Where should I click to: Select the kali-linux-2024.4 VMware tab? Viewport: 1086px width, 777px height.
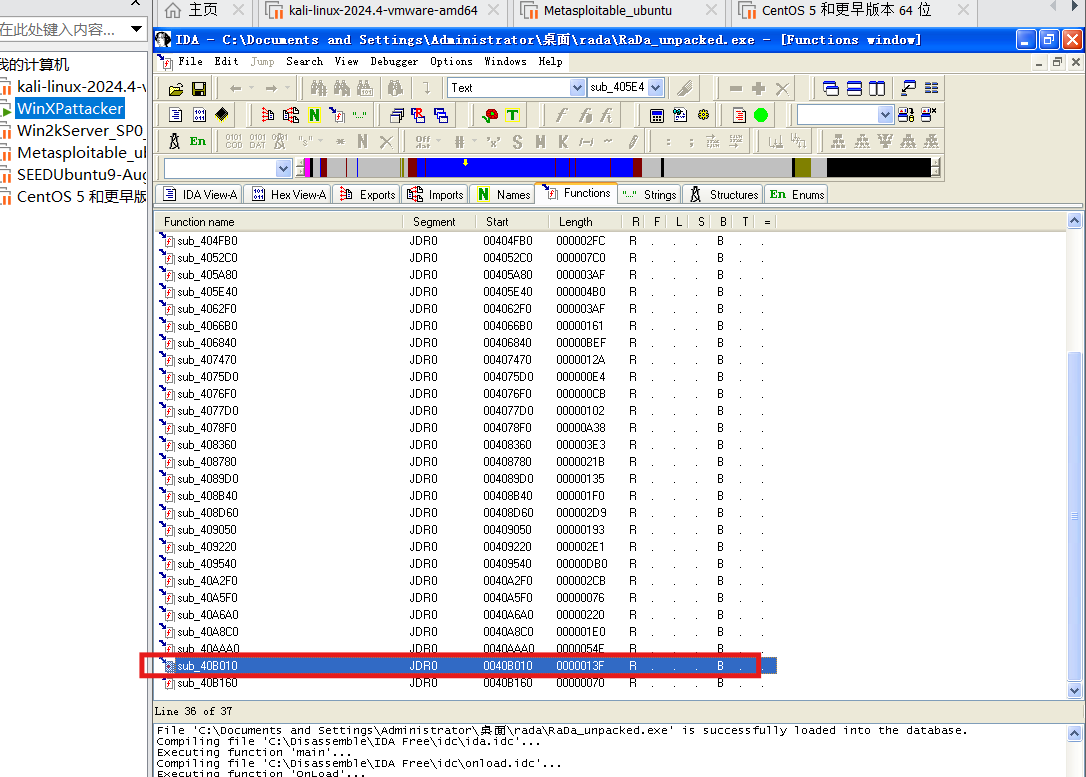coord(383,10)
